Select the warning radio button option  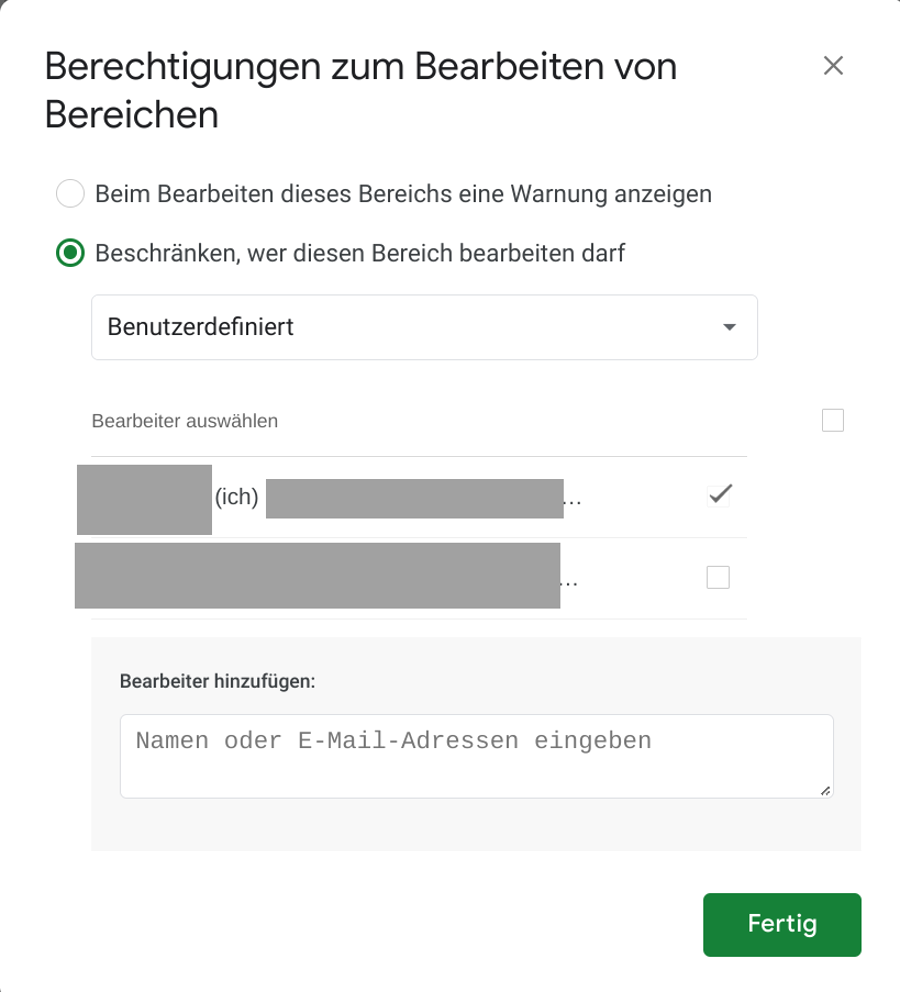pyautogui.click(x=68, y=193)
